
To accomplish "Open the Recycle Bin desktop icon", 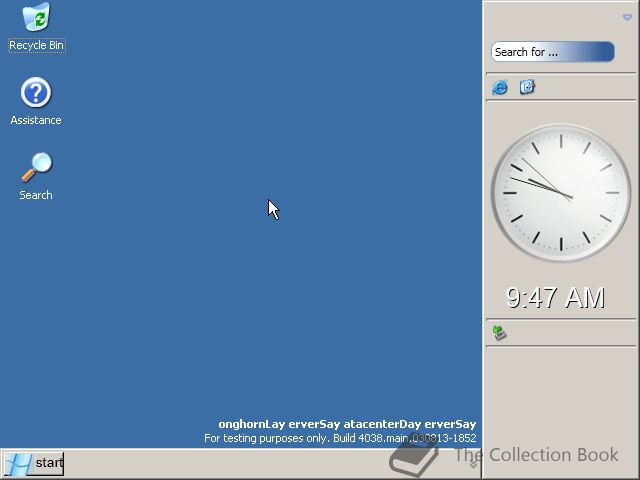I will (36, 17).
